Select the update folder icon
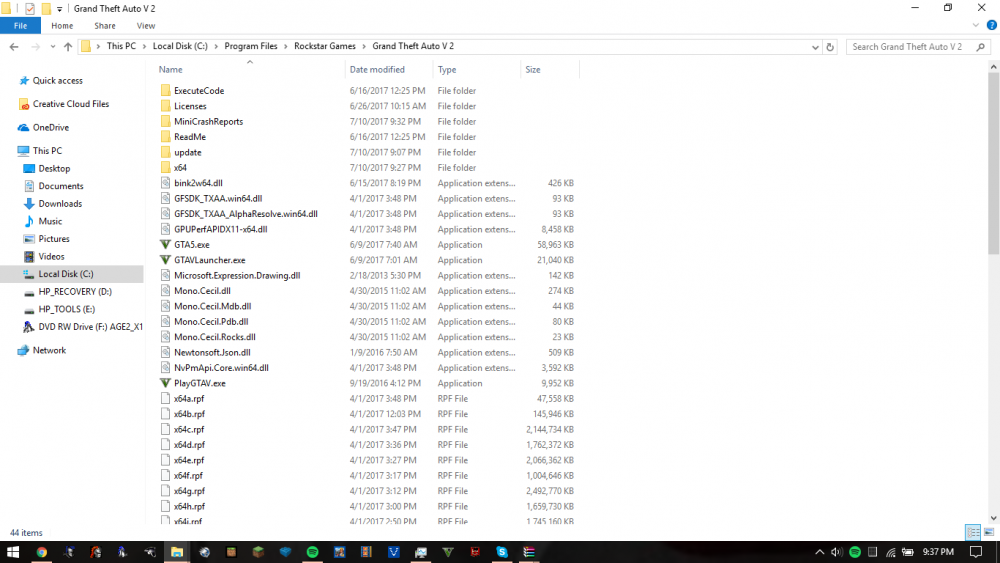 pyautogui.click(x=165, y=152)
